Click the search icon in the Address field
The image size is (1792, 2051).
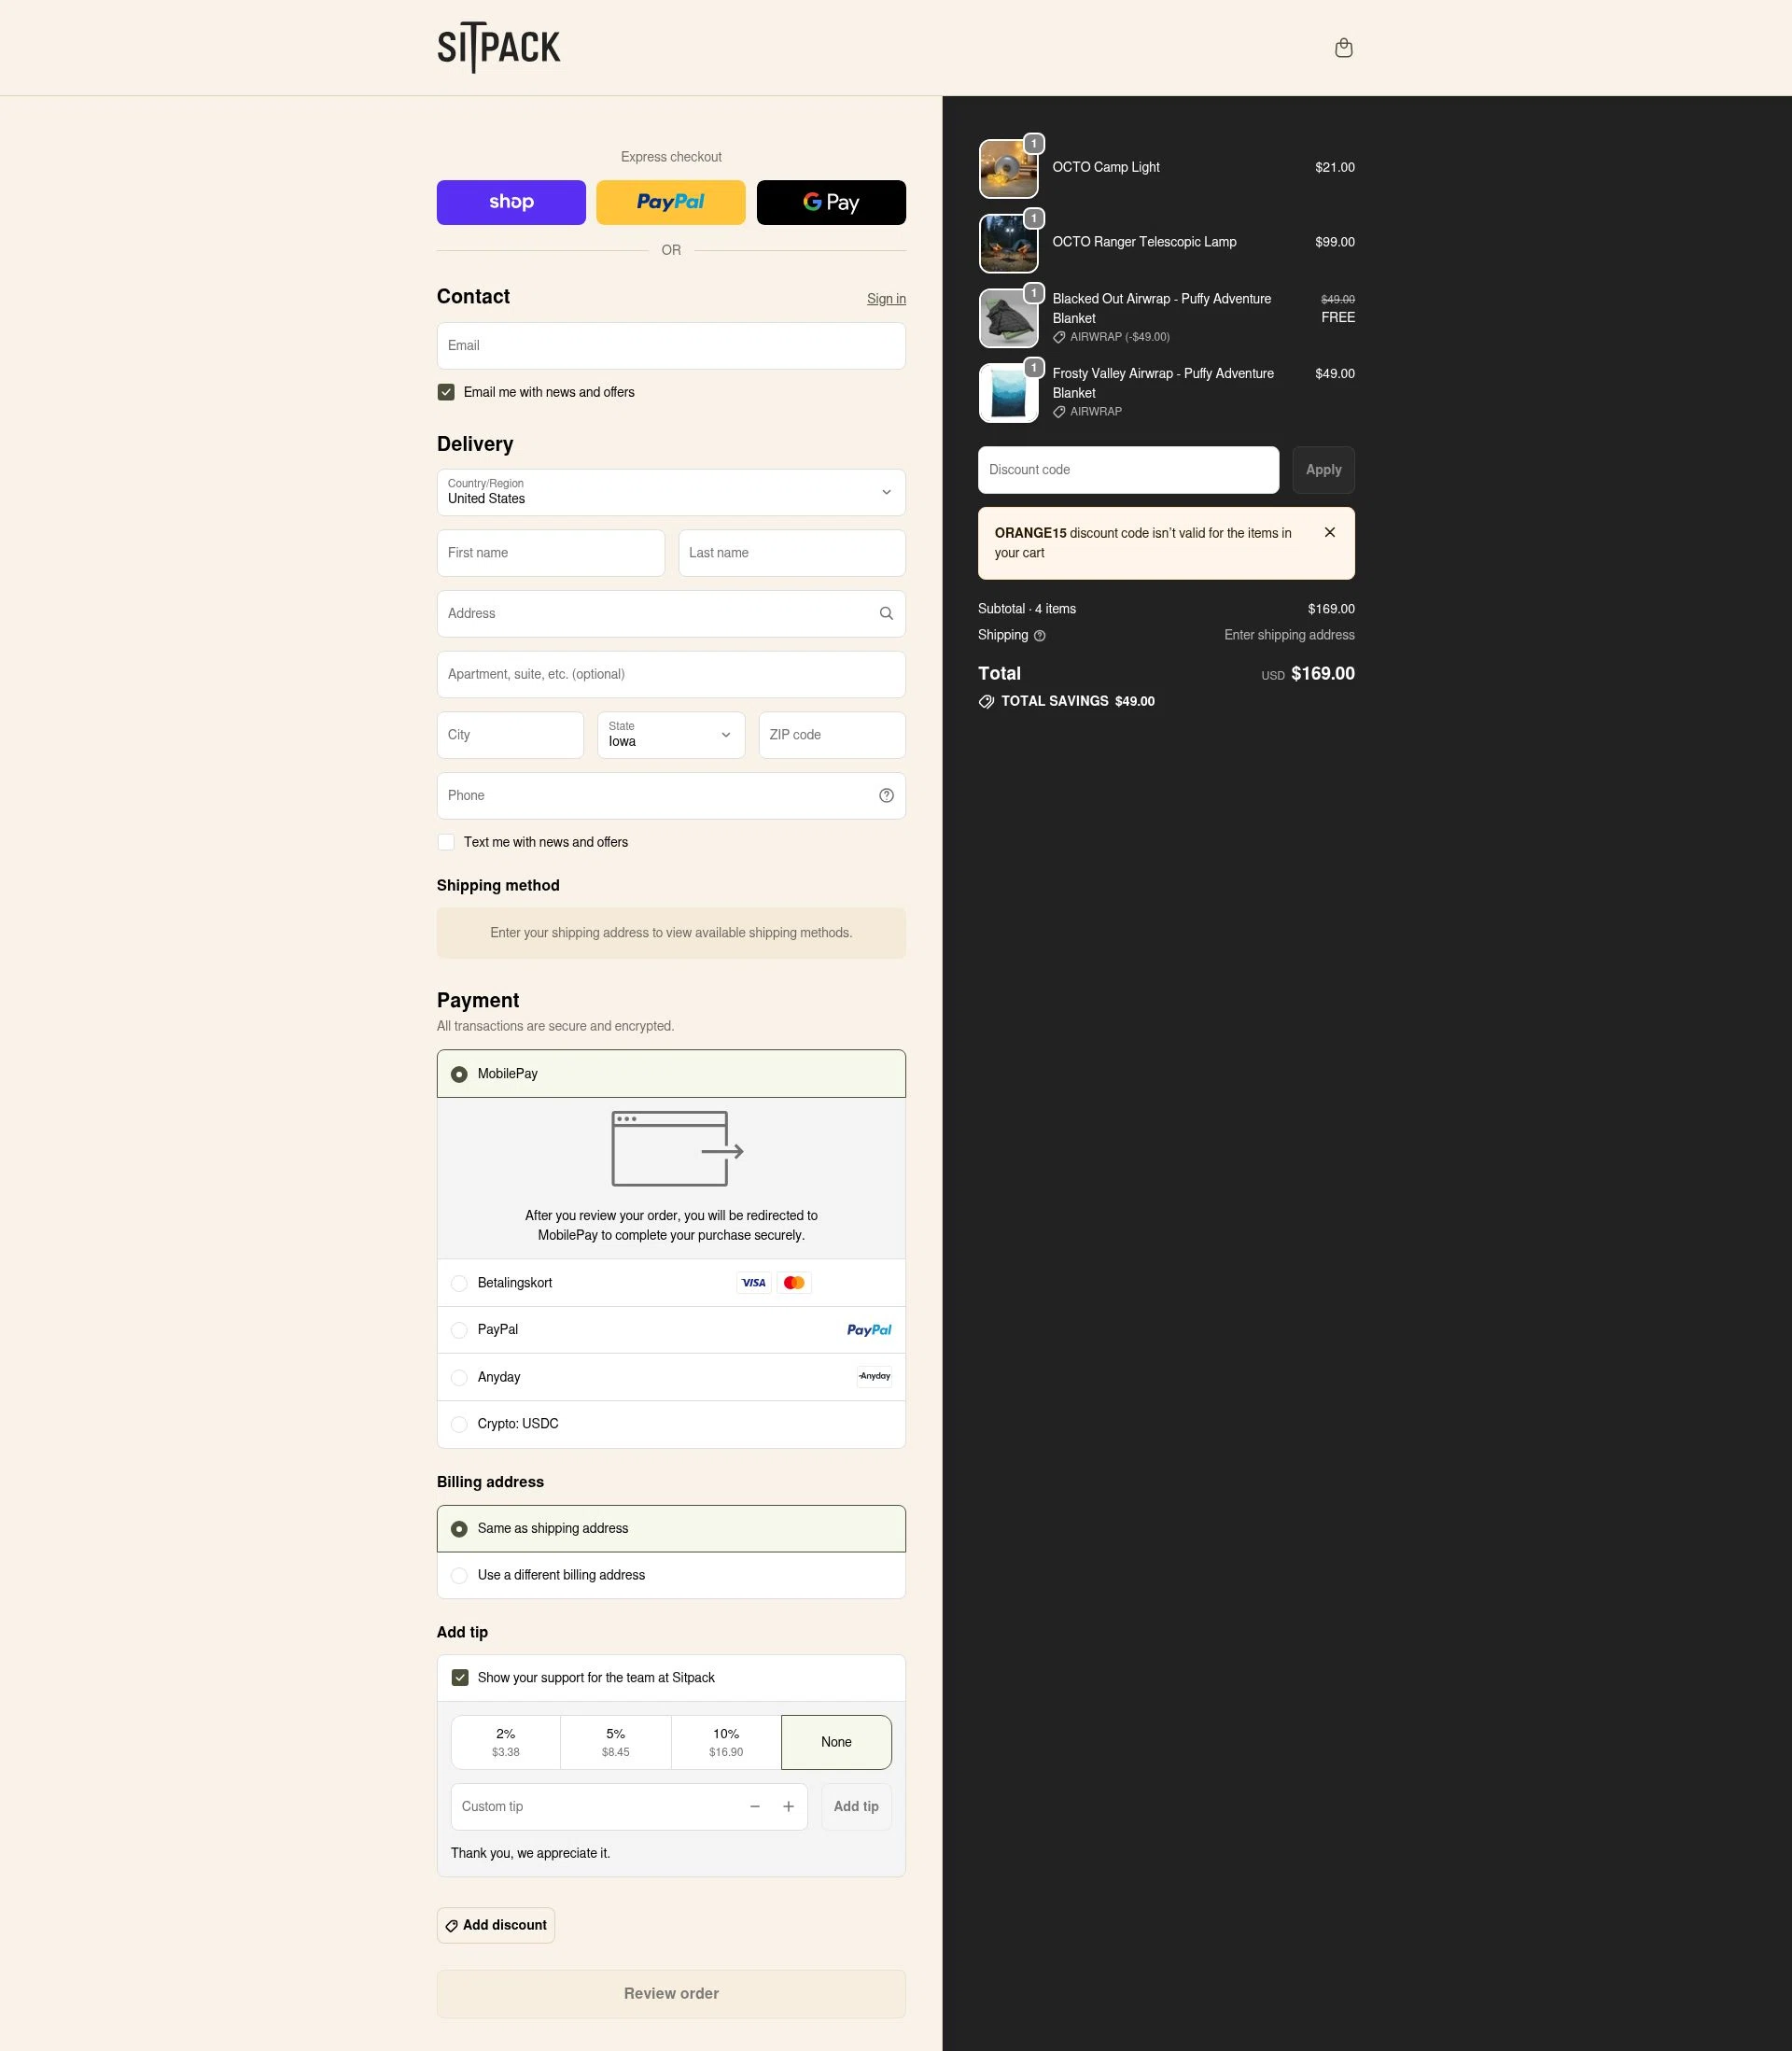point(886,613)
